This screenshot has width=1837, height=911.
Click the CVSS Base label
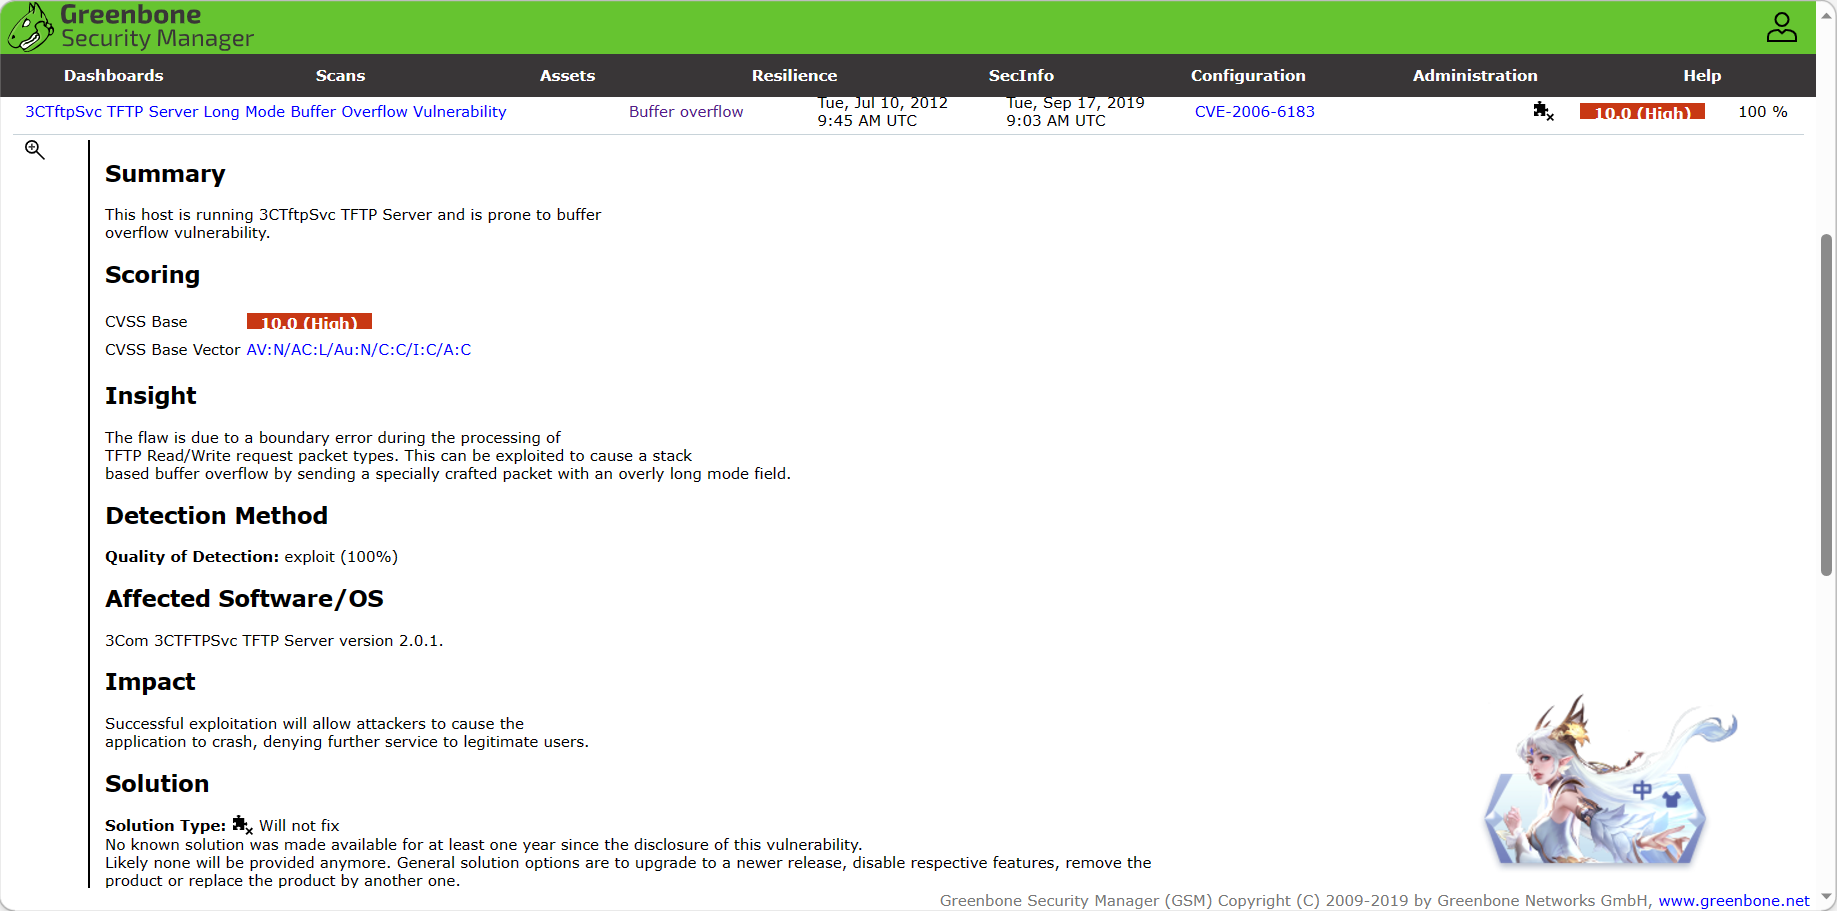pos(146,322)
